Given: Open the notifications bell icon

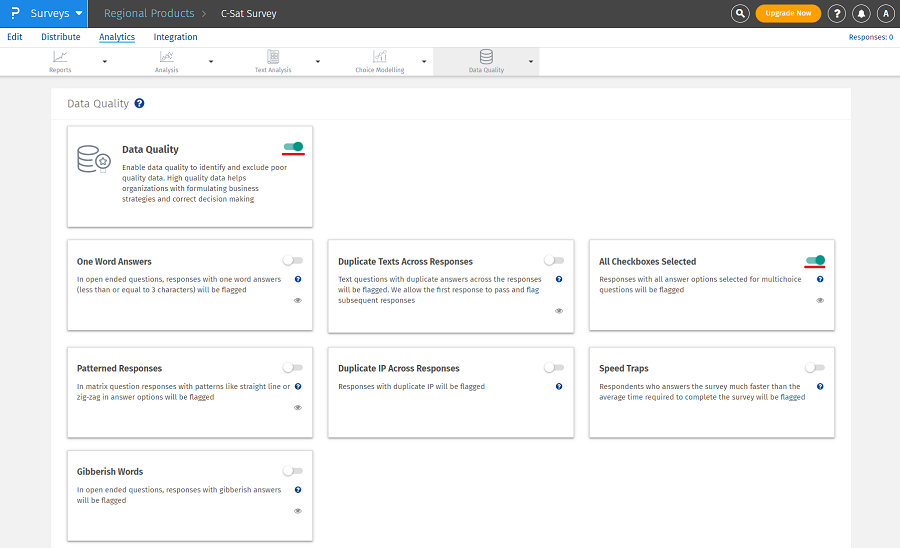Looking at the screenshot, I should 861,14.
